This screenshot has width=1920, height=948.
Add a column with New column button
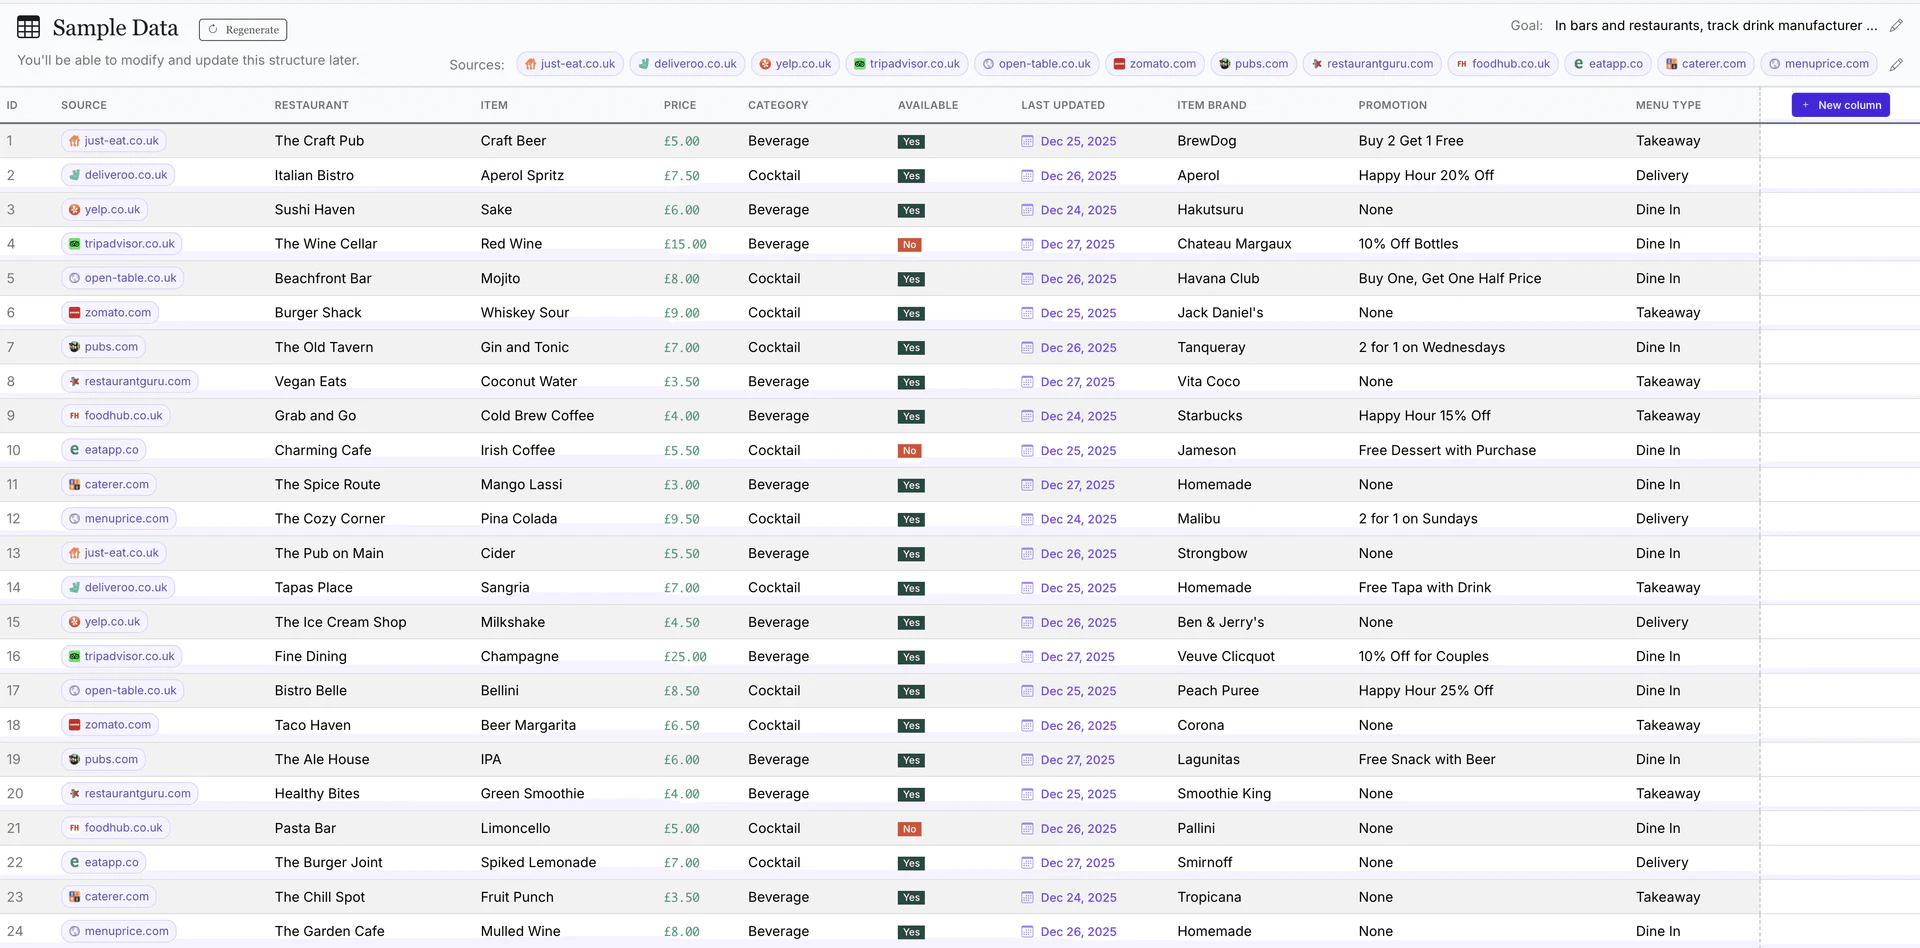click(1840, 105)
